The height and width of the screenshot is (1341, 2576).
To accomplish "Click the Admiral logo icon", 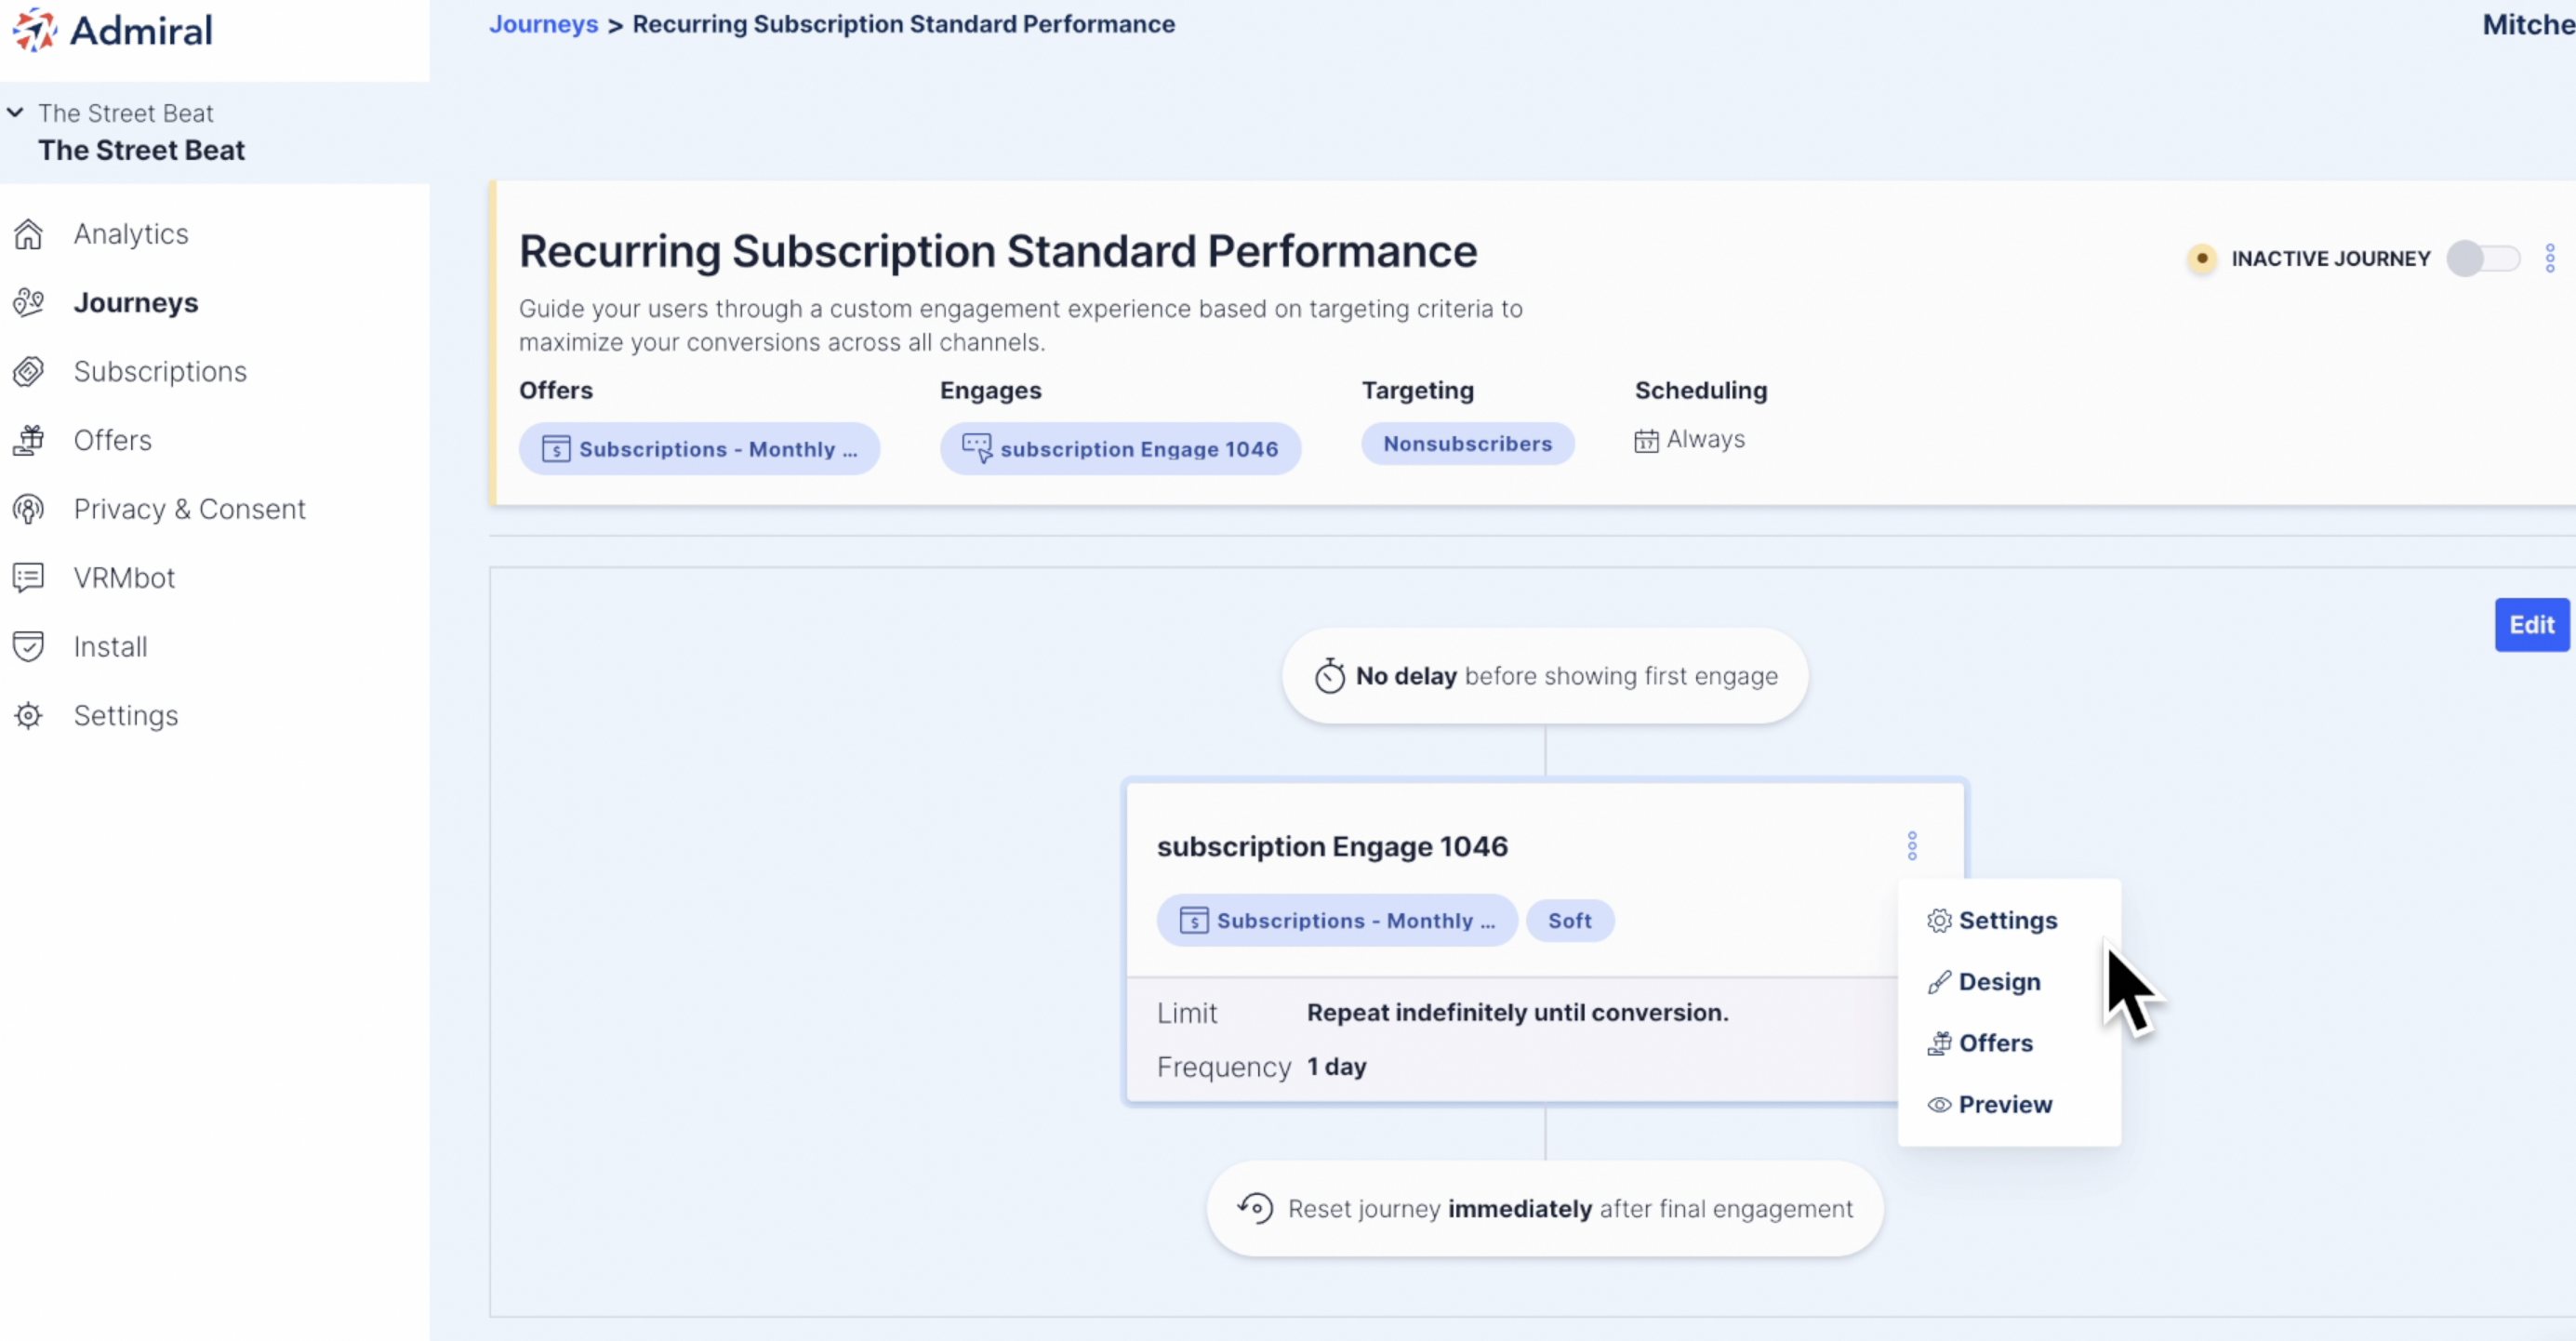I will pos(35,30).
